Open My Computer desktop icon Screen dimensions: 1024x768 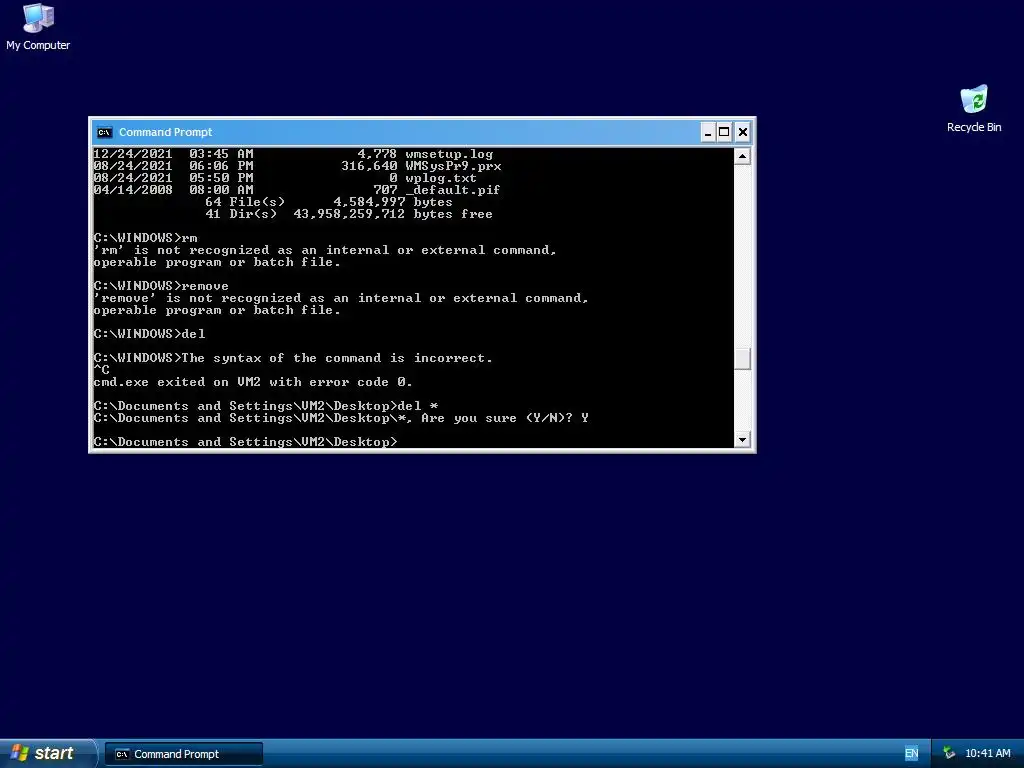pyautogui.click(x=38, y=26)
